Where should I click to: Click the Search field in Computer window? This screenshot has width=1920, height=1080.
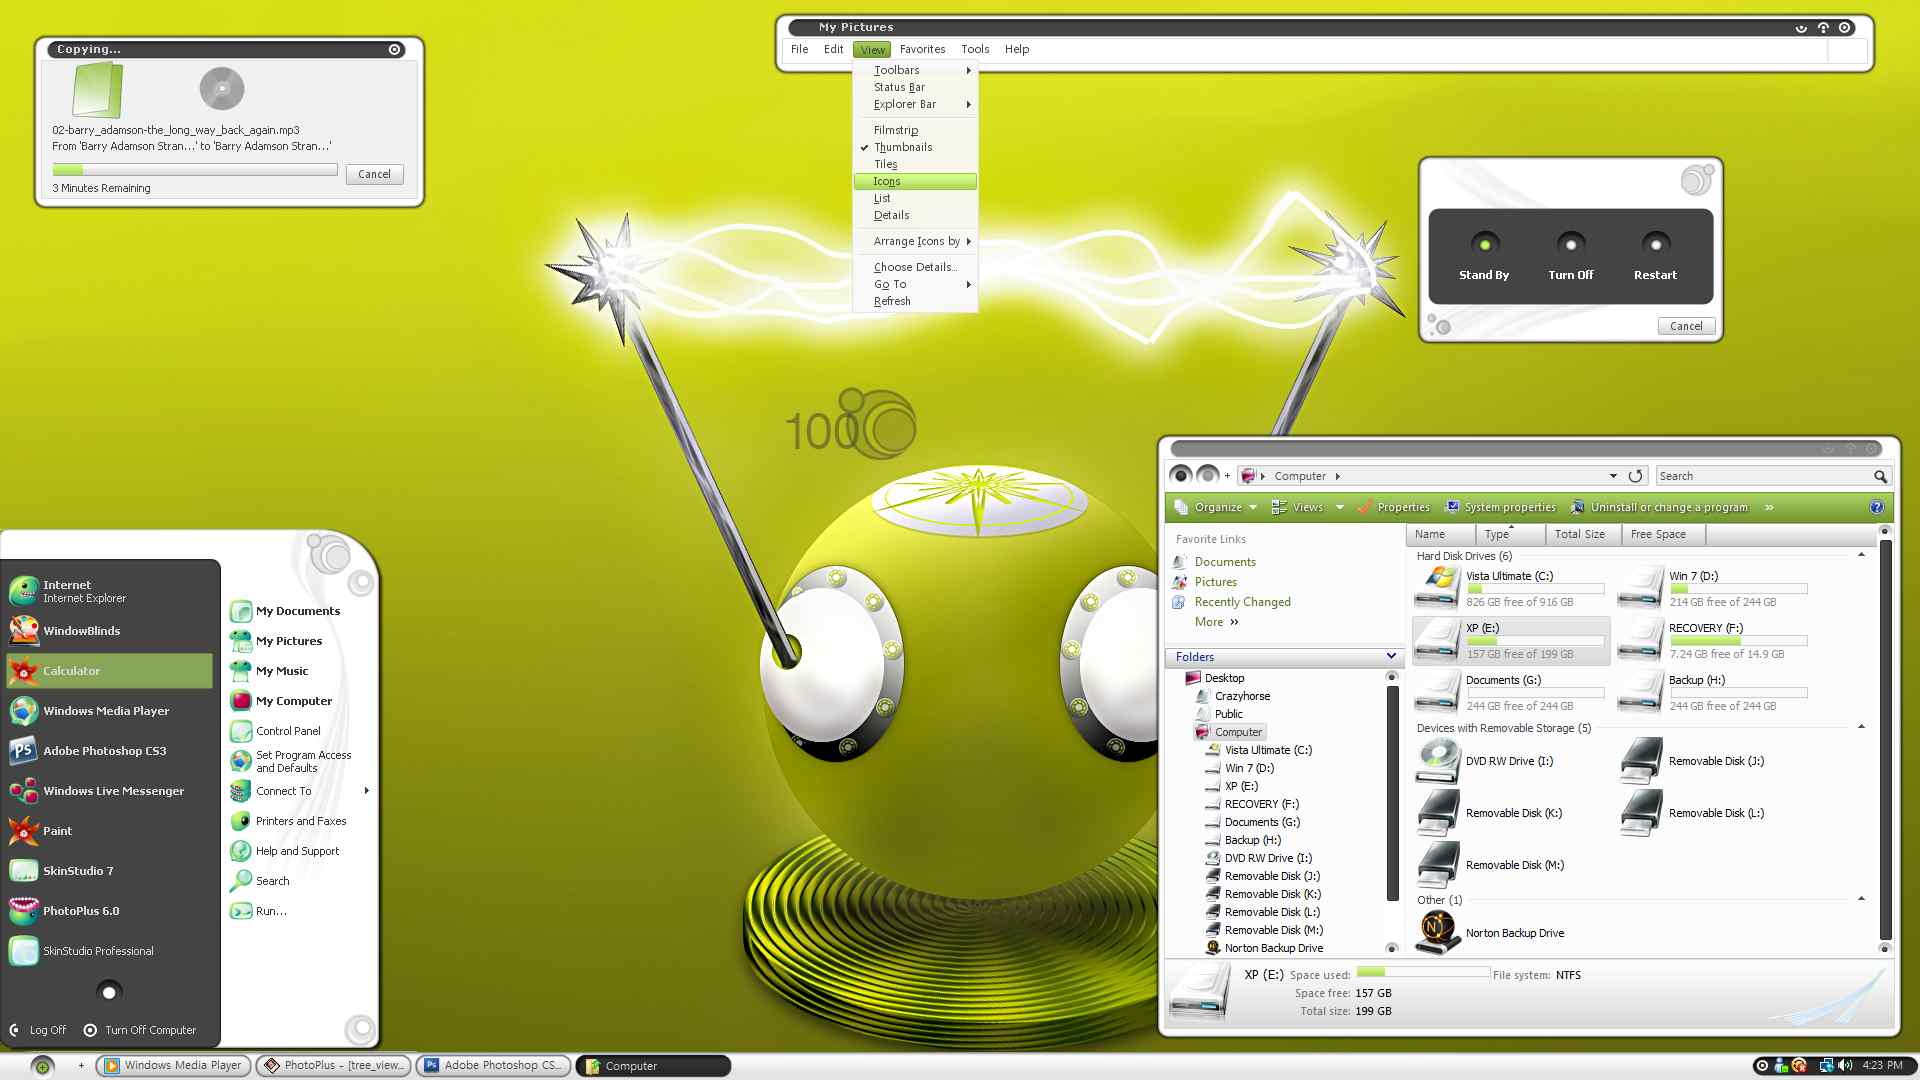click(1763, 476)
